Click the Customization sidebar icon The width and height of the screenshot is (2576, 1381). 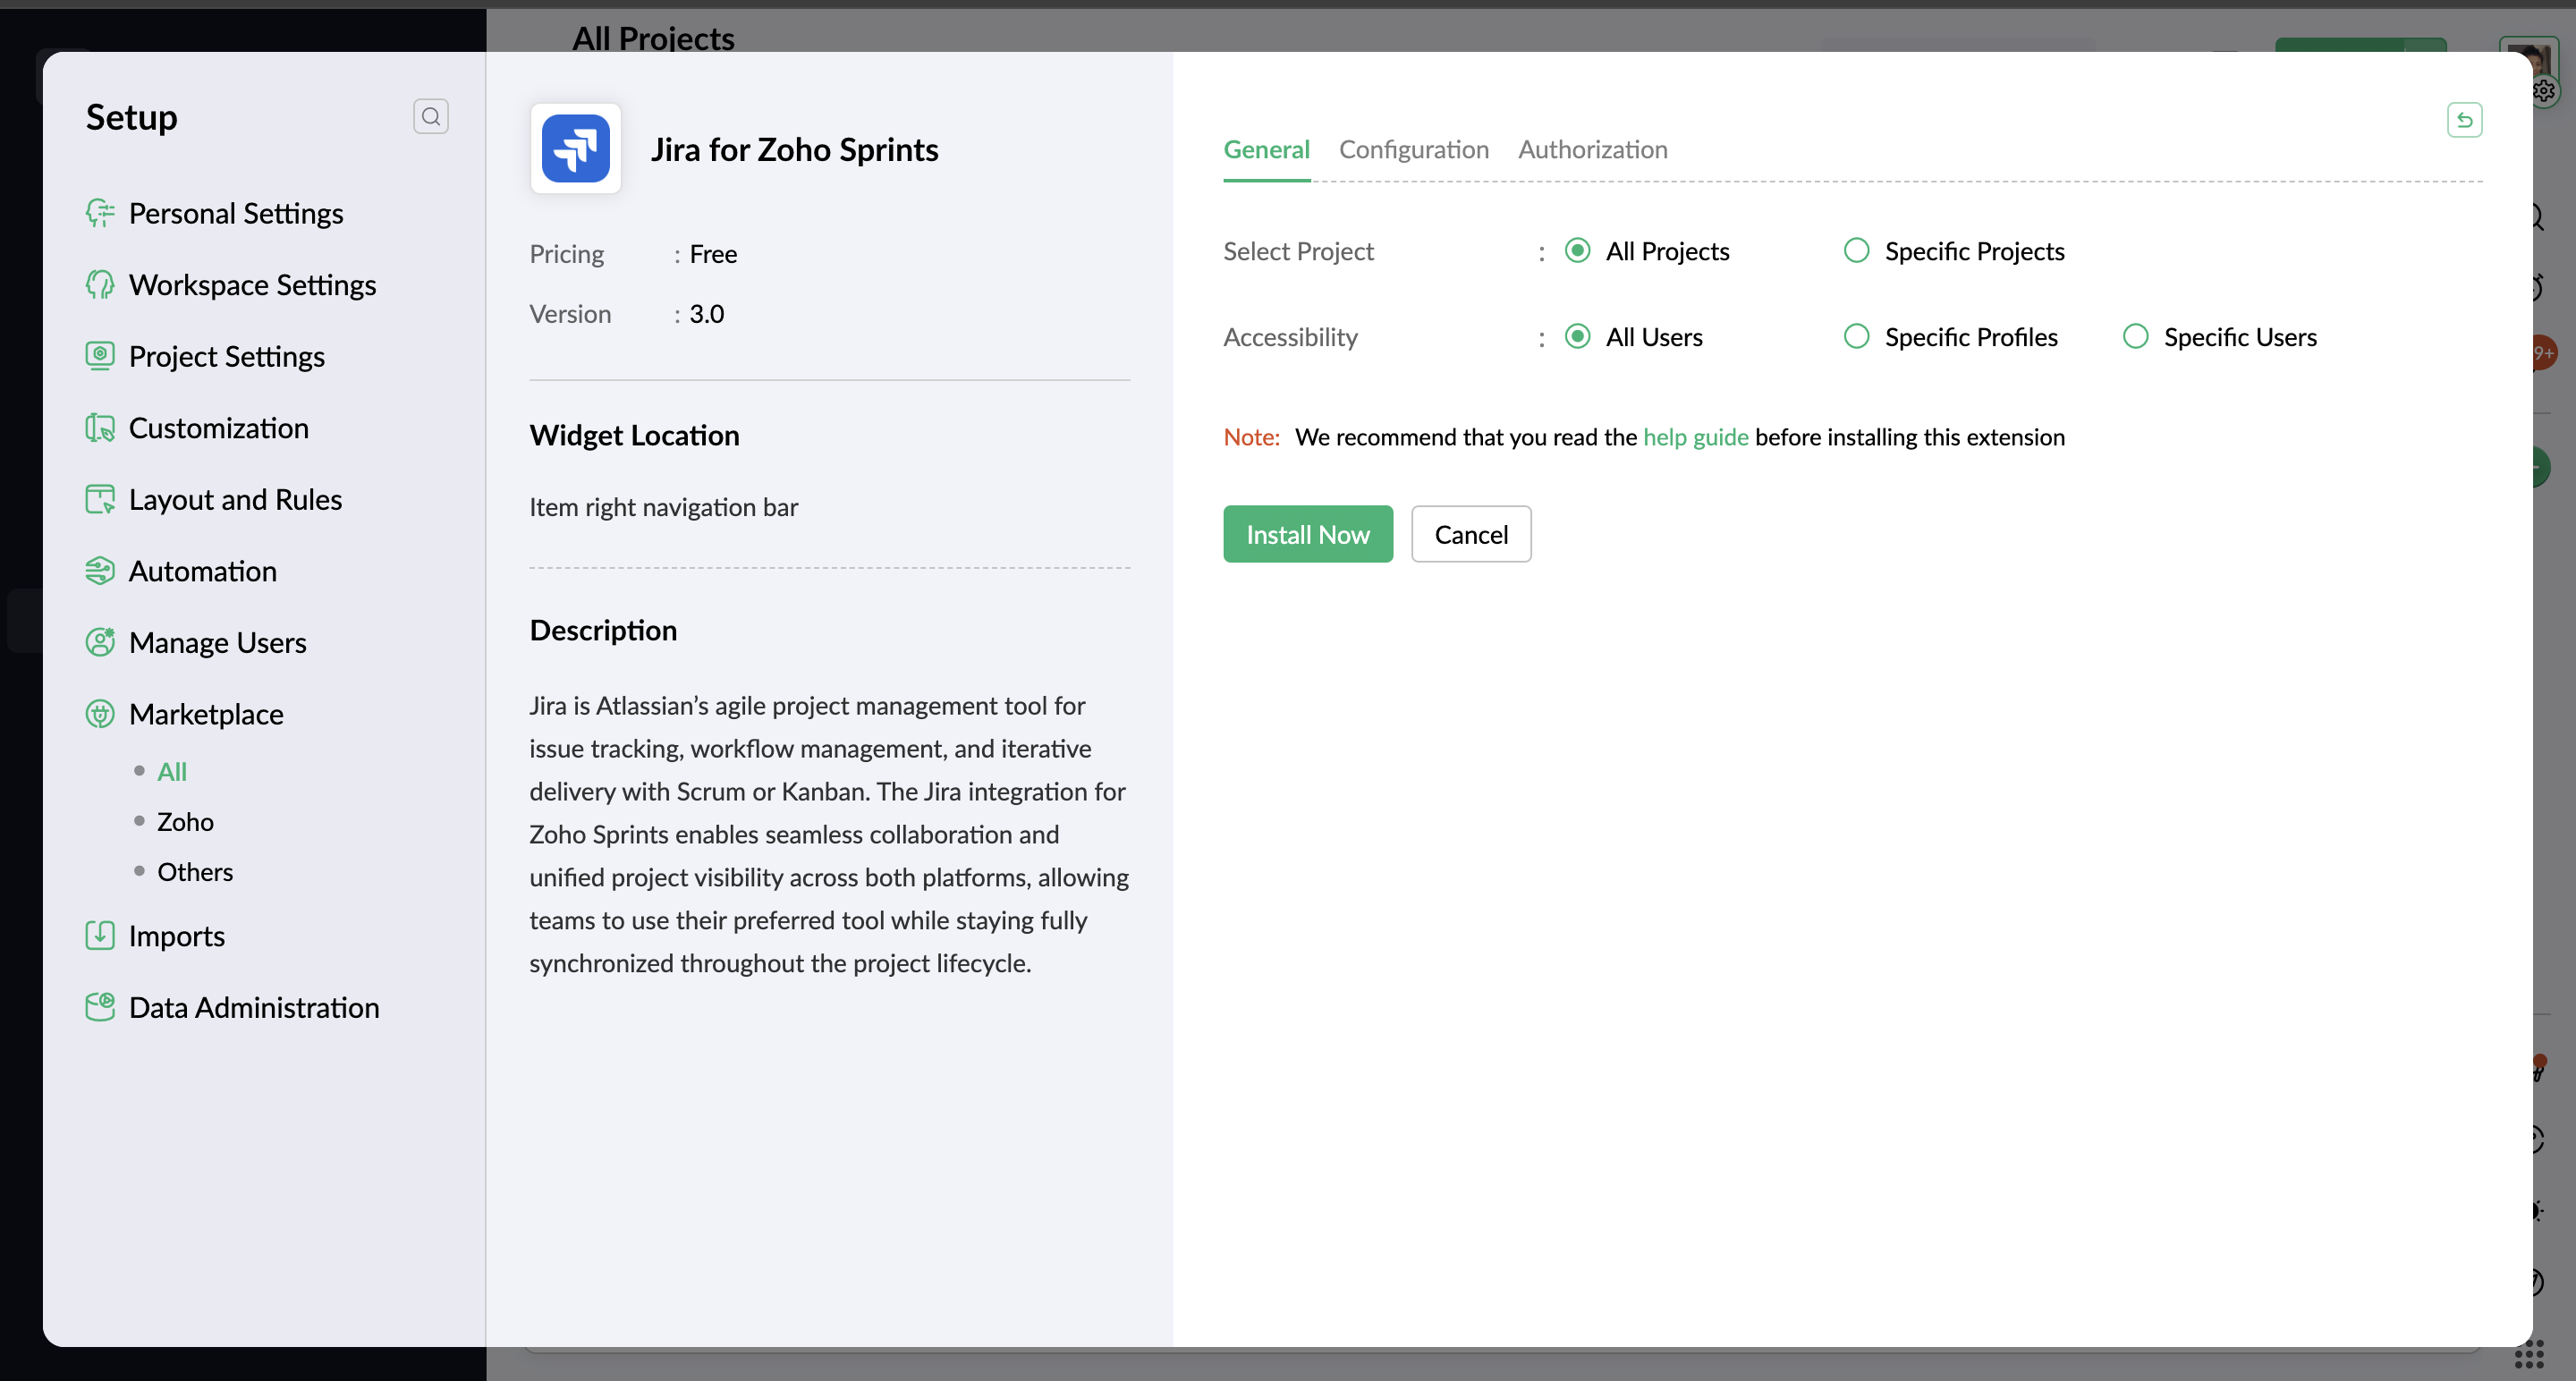pos(100,428)
